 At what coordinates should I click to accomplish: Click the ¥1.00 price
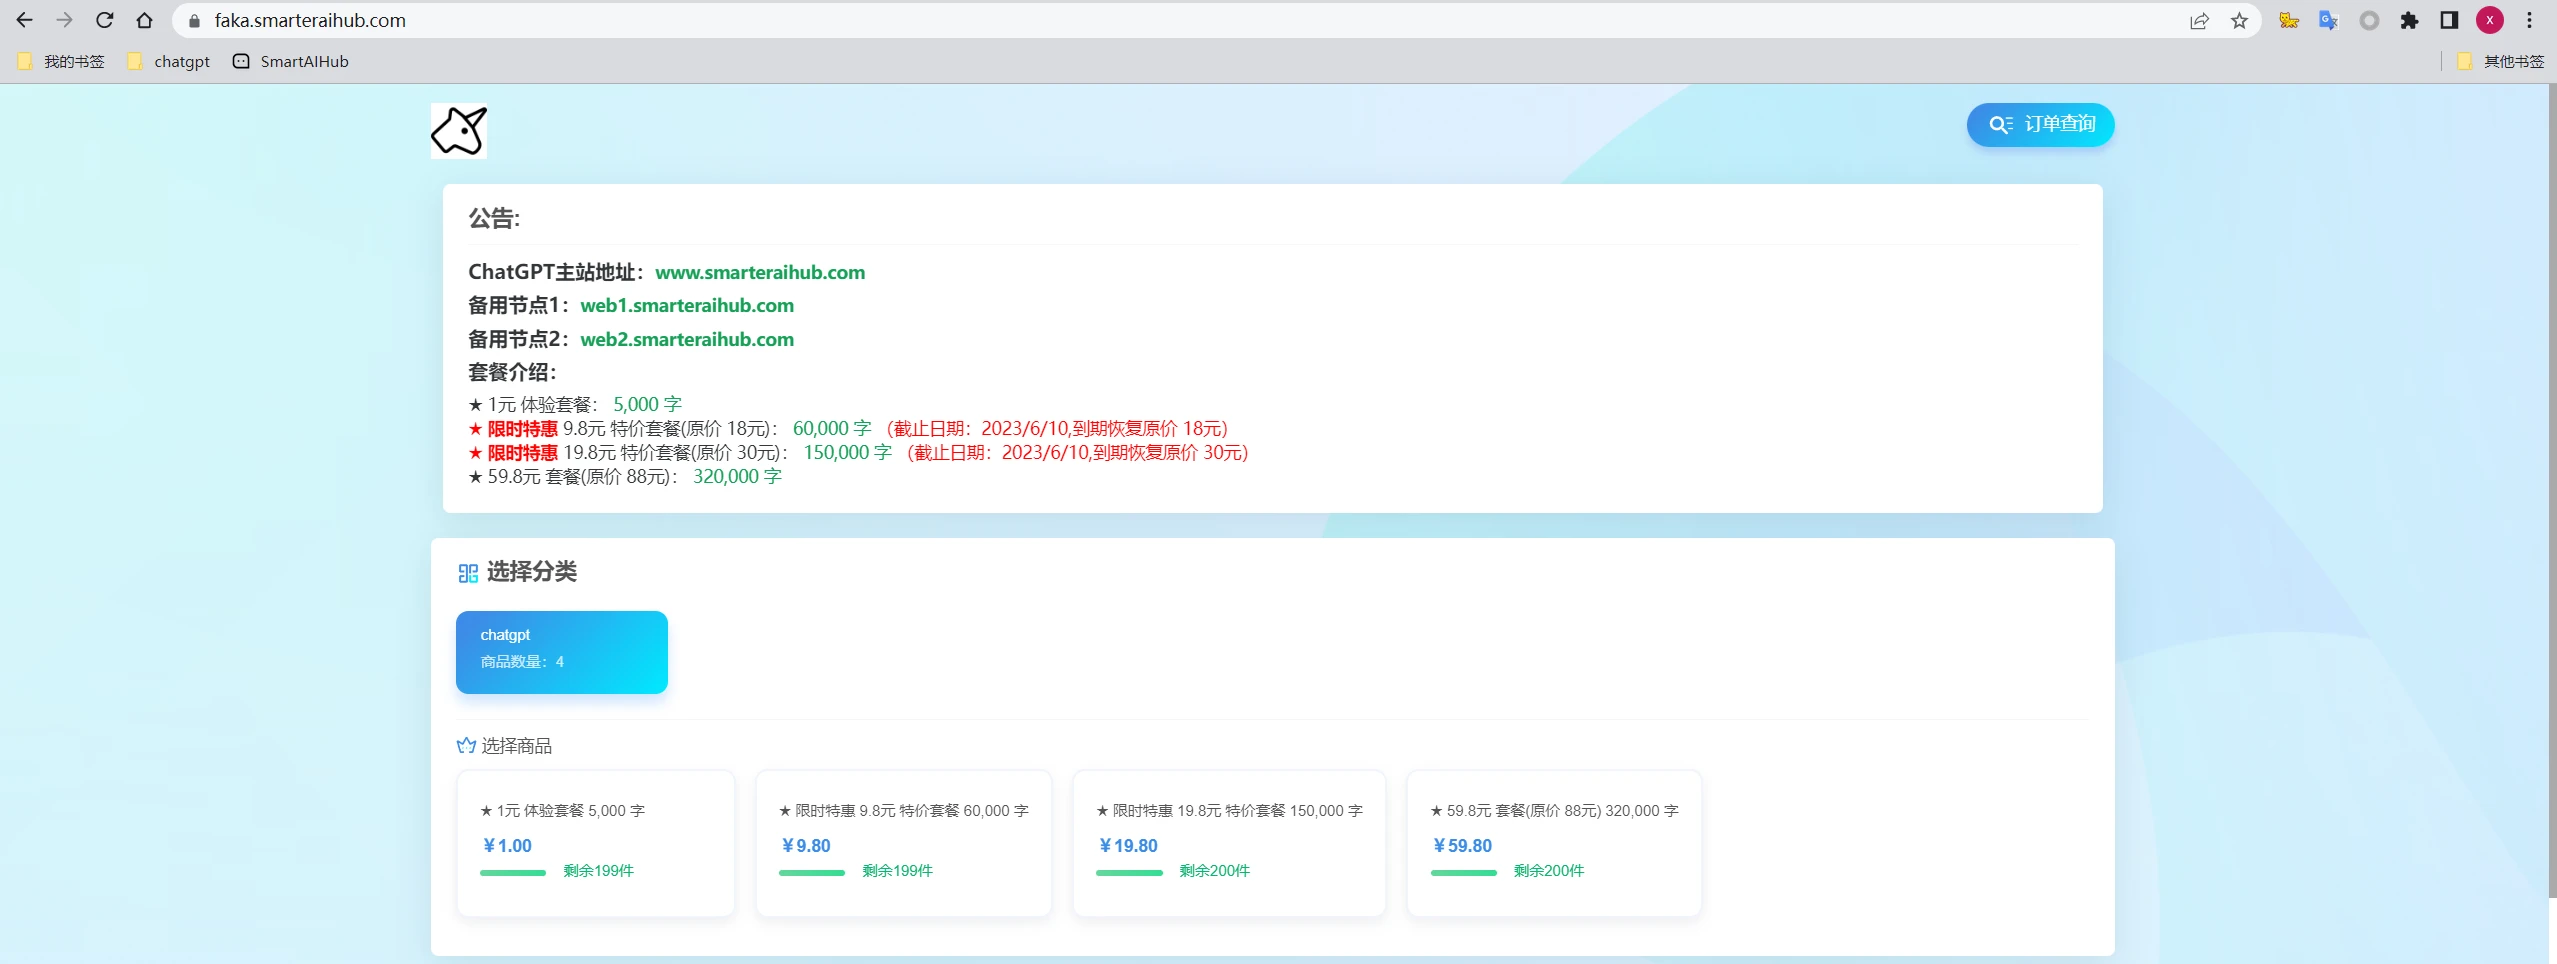(x=507, y=846)
